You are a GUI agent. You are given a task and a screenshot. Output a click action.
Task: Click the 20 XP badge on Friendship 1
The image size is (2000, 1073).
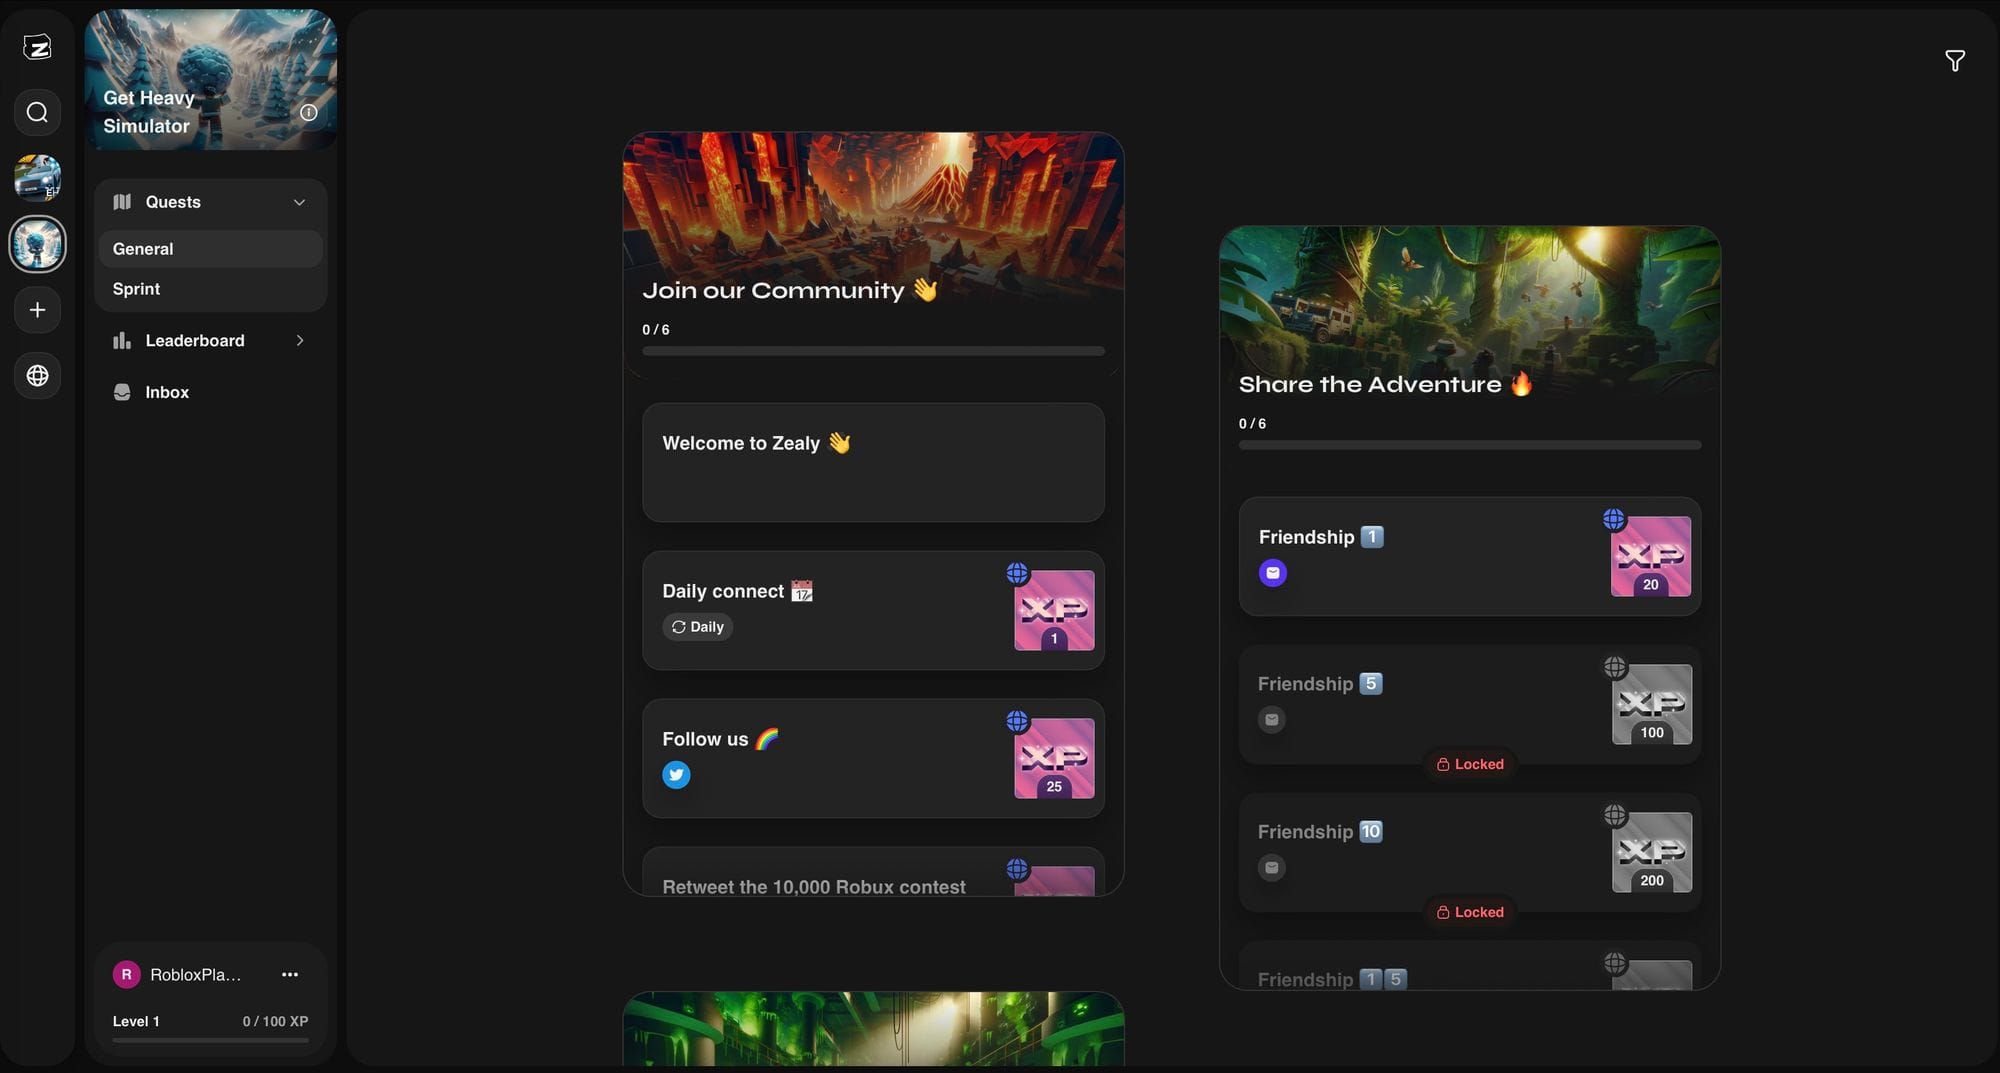click(x=1651, y=556)
